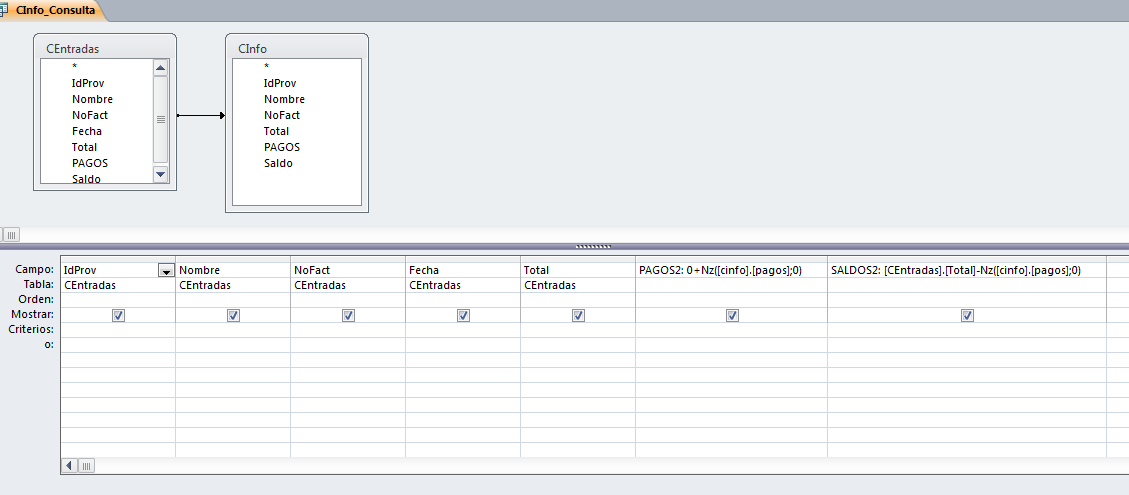Select PAGOS in CInfo field list
This screenshot has width=1129, height=495.
pyautogui.click(x=282, y=147)
